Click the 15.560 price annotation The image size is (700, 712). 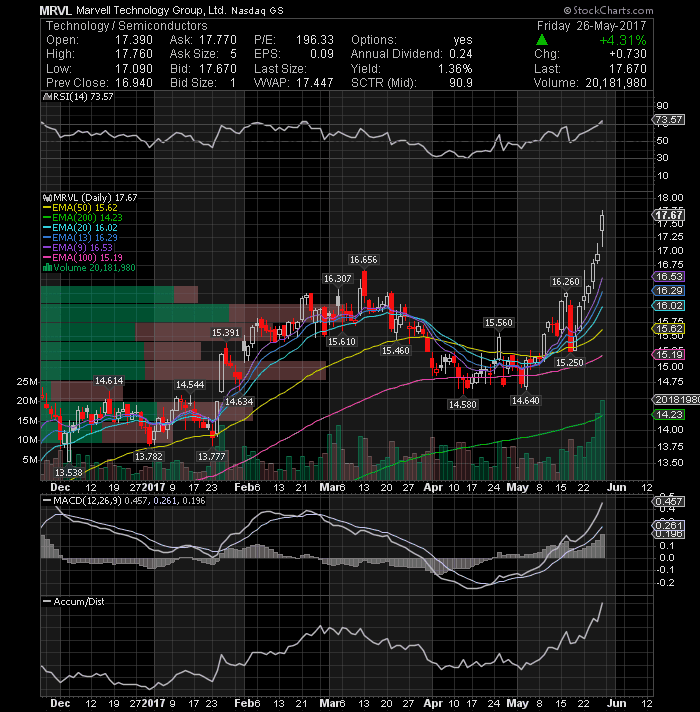coord(498,323)
